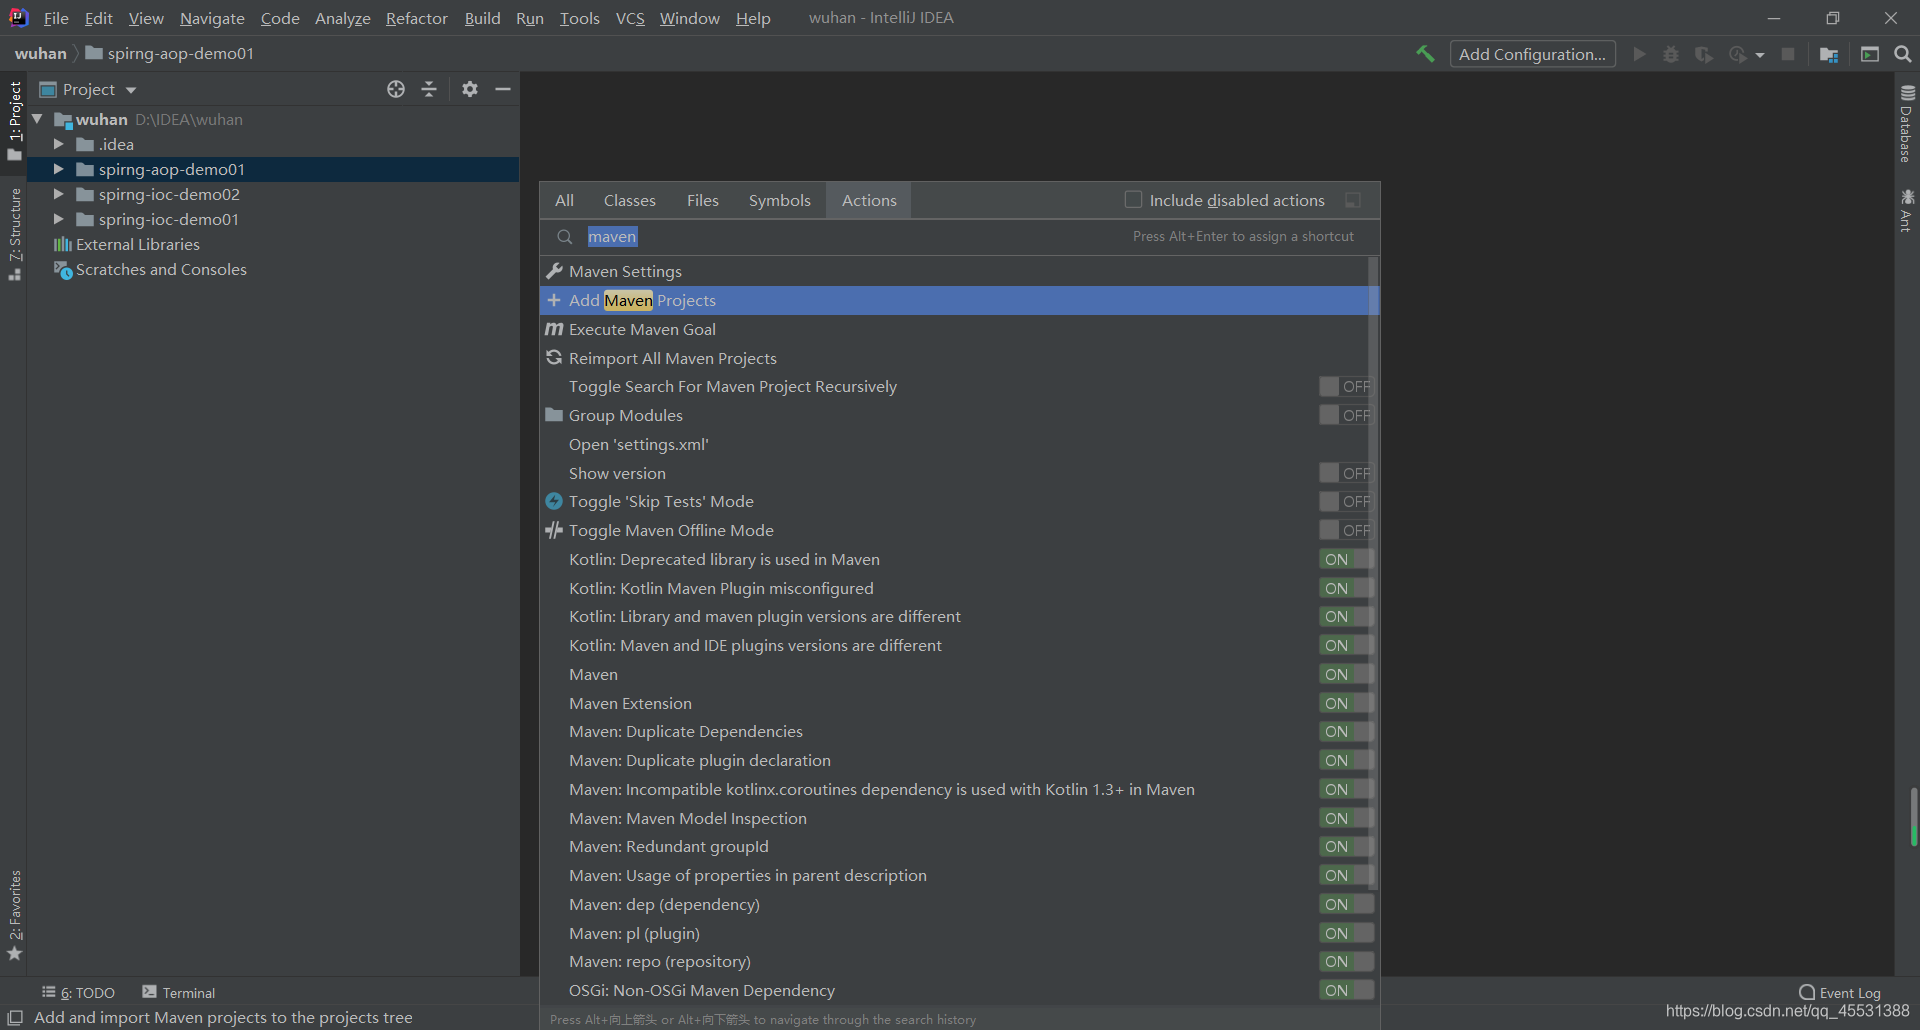The image size is (1920, 1030).
Task: Click the search results scrollbar
Action: 1373,575
